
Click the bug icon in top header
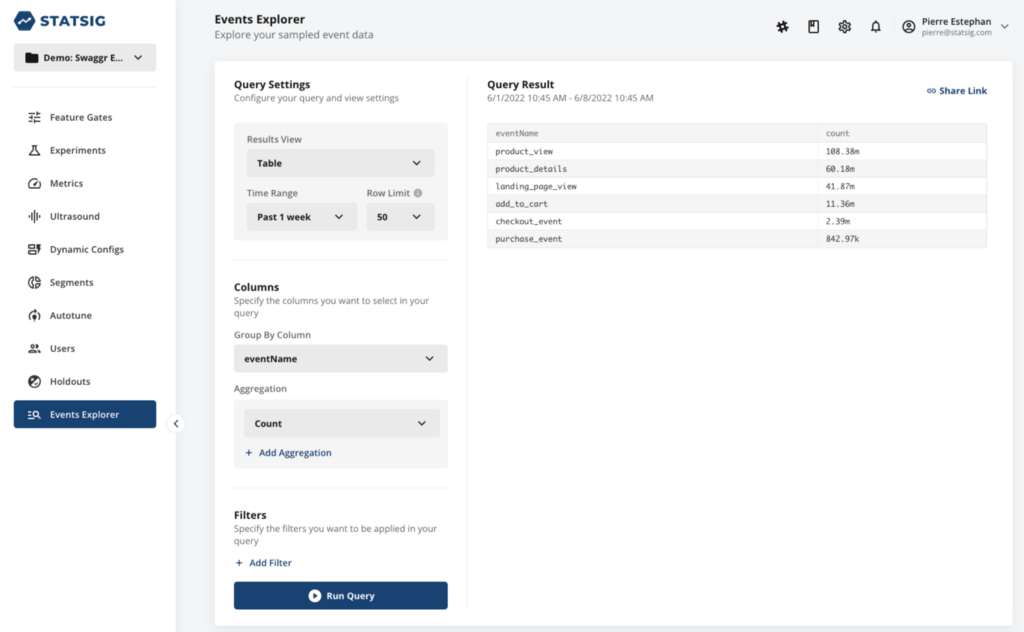click(x=782, y=27)
